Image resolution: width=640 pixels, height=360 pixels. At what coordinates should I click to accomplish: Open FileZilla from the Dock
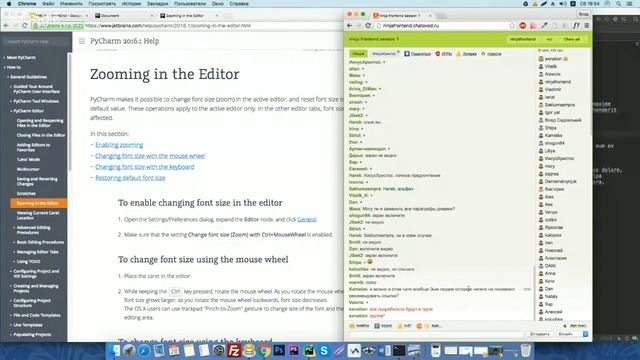coord(234,351)
